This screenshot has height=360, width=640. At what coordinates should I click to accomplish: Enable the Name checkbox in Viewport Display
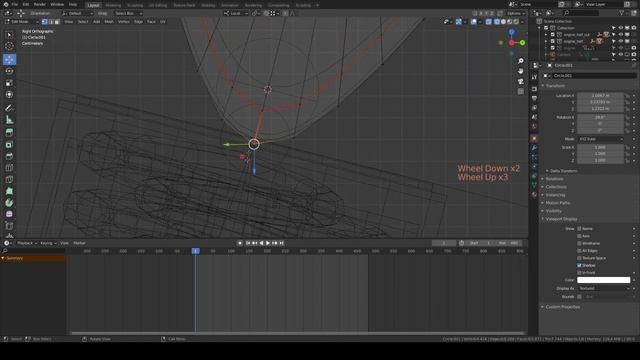pos(579,229)
